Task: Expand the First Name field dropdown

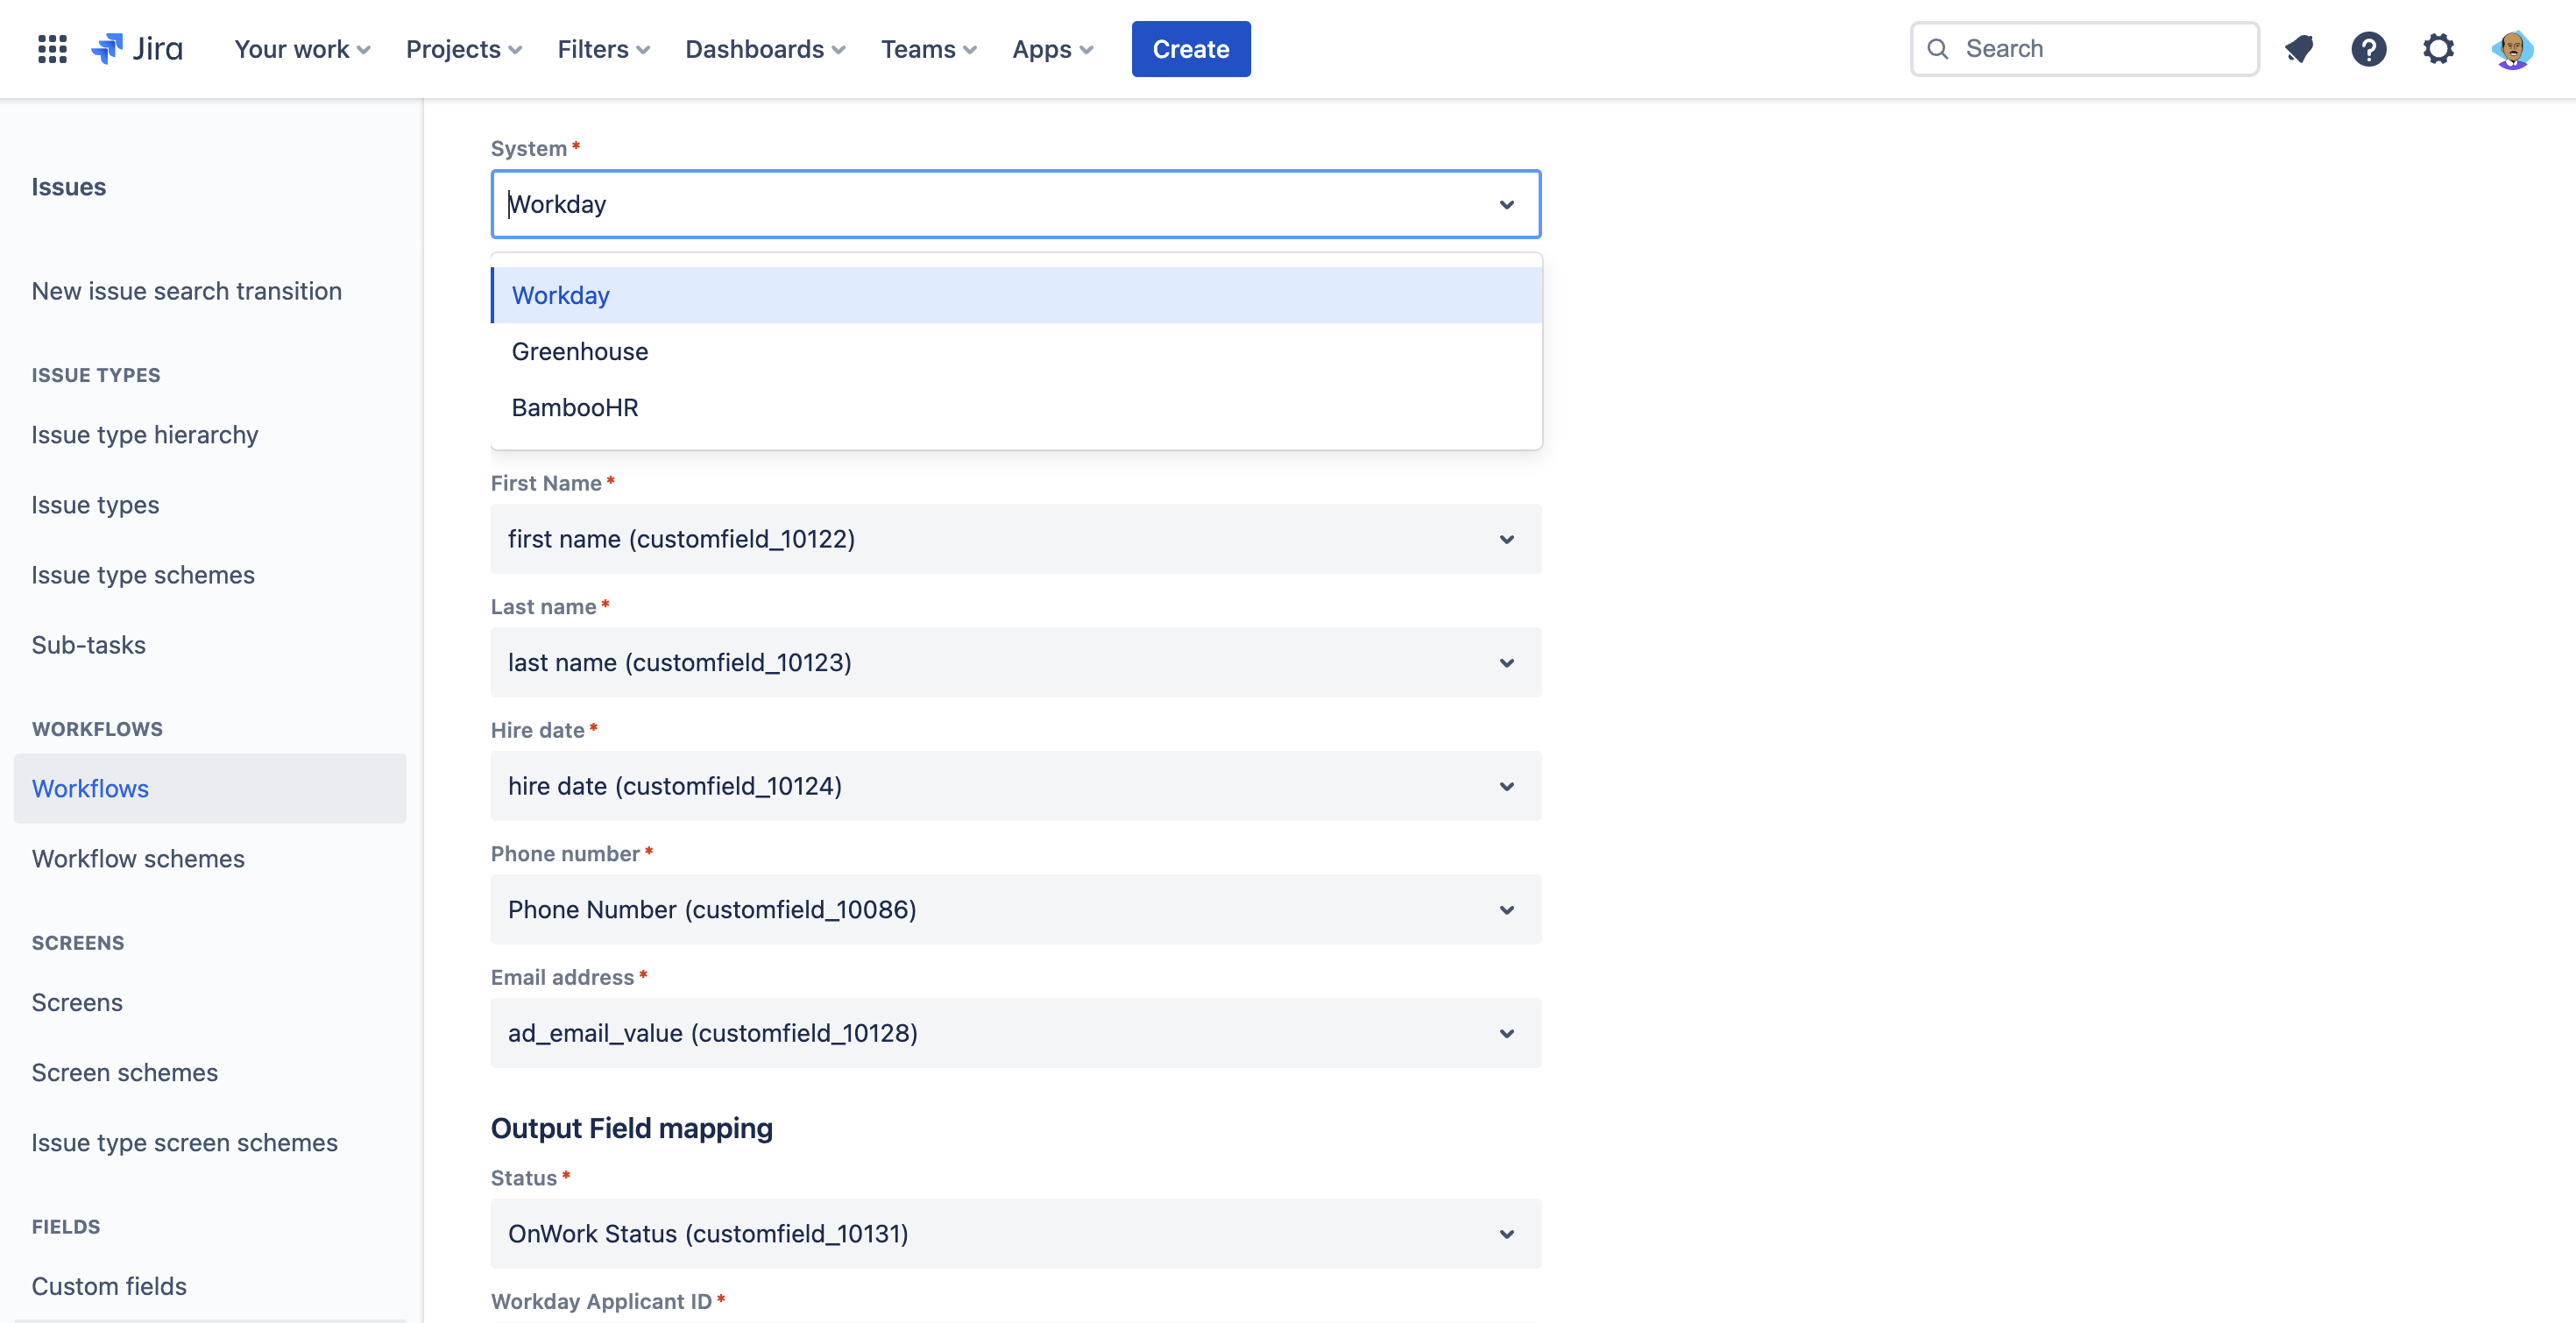Action: pyautogui.click(x=1015, y=539)
